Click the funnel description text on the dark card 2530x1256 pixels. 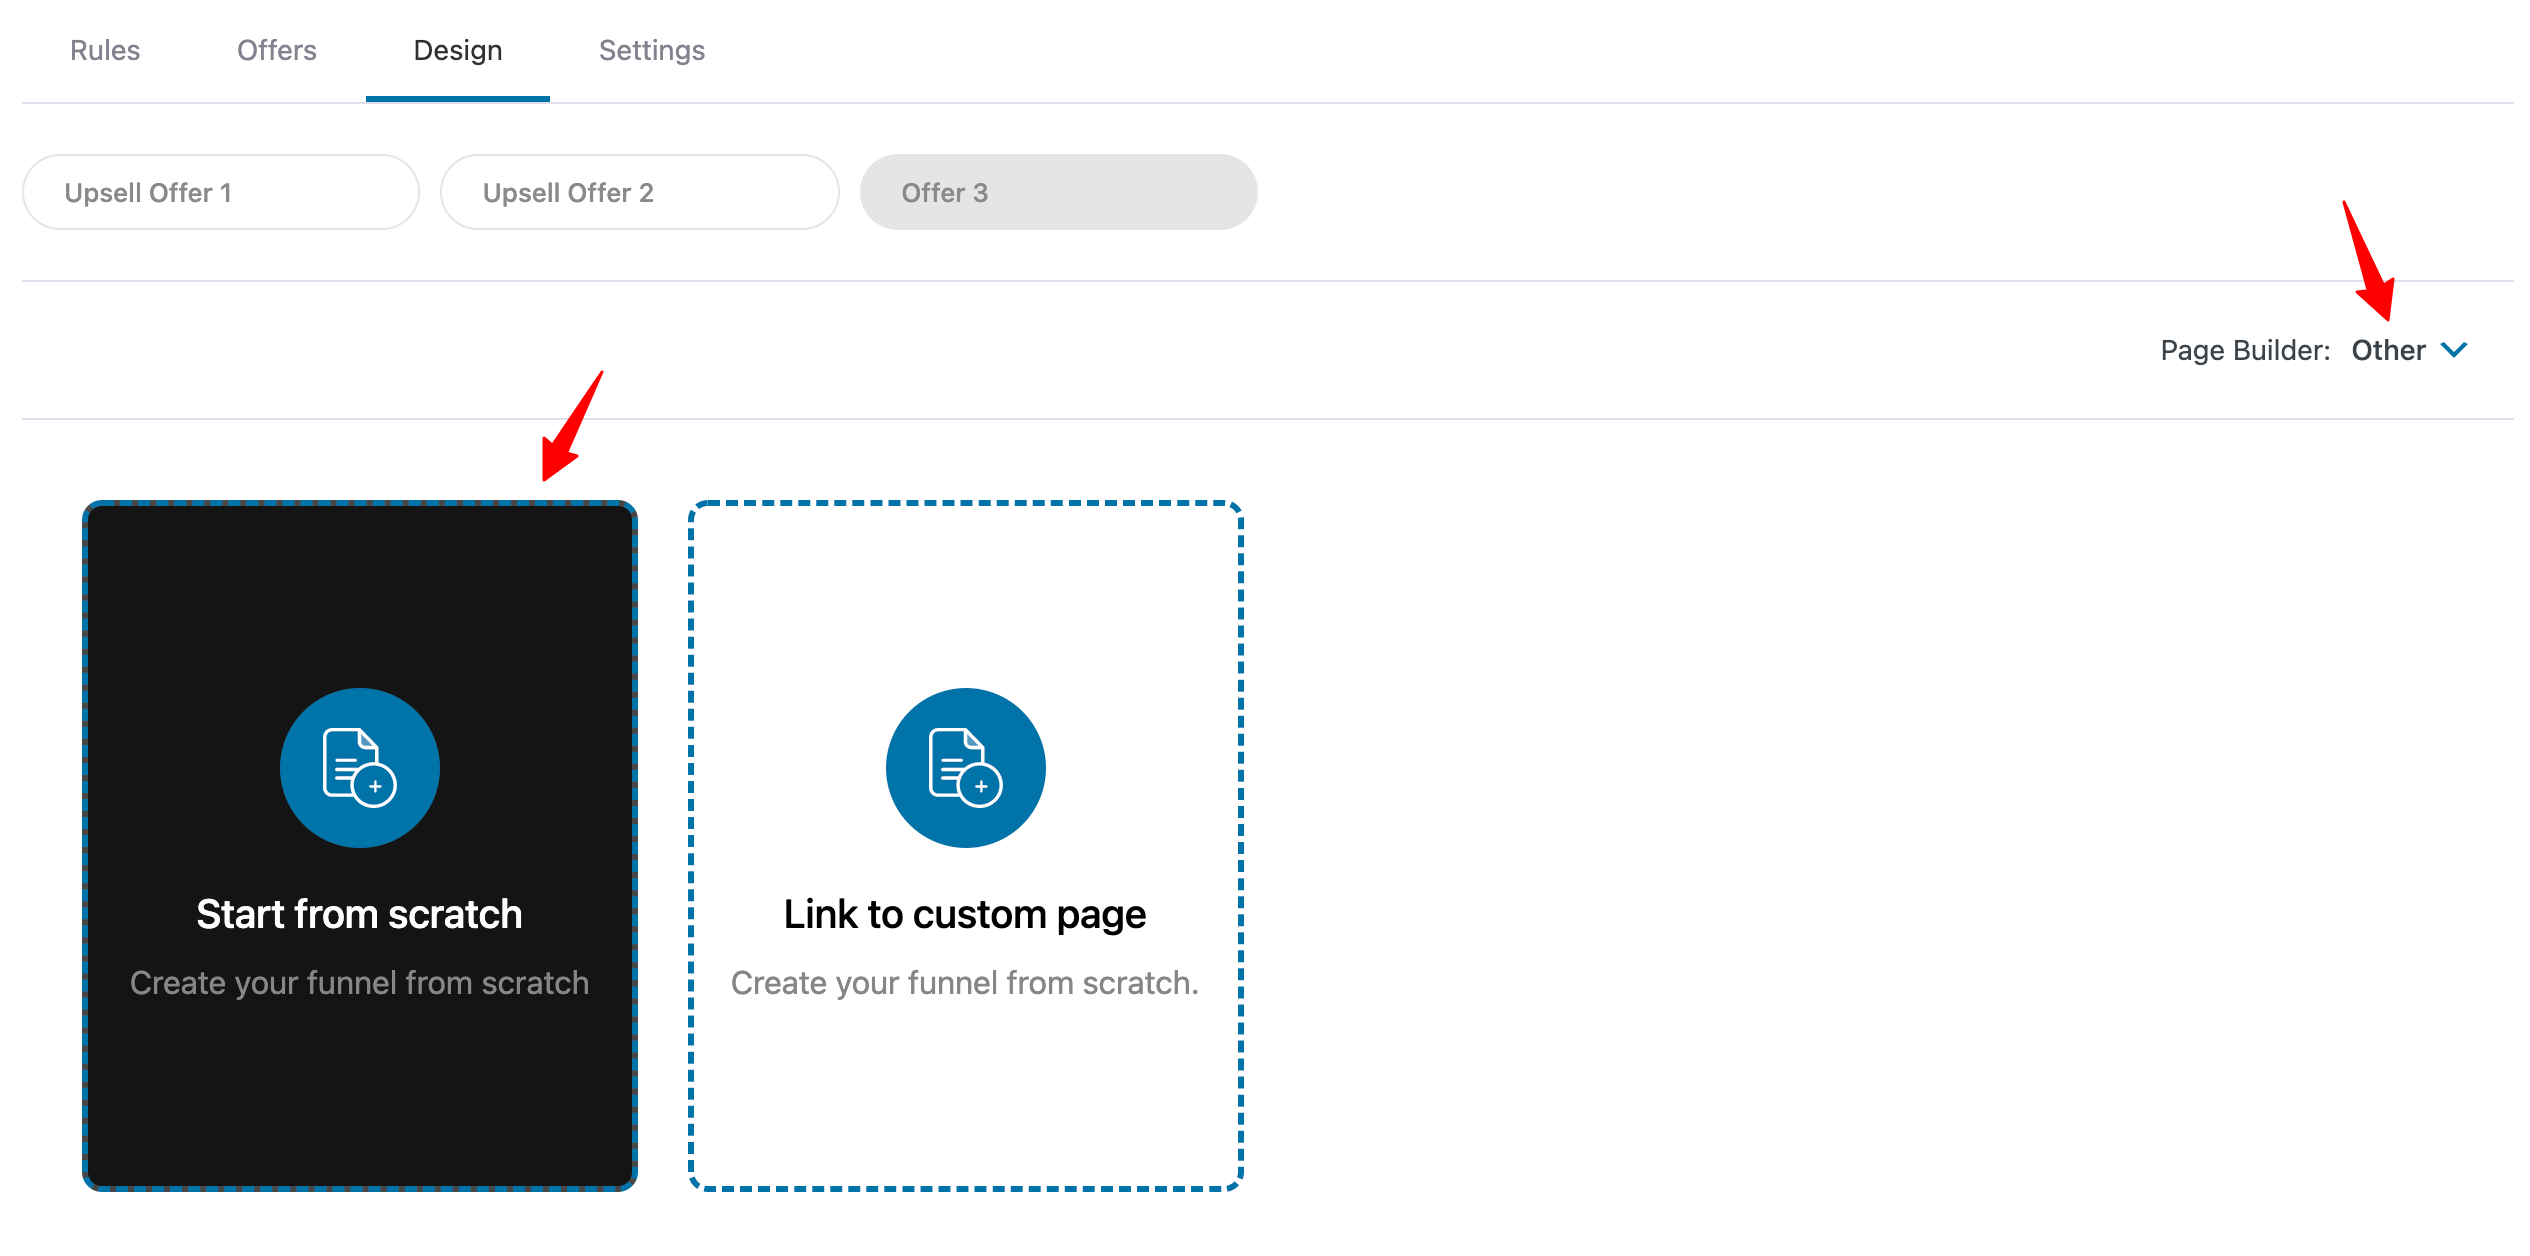(359, 982)
